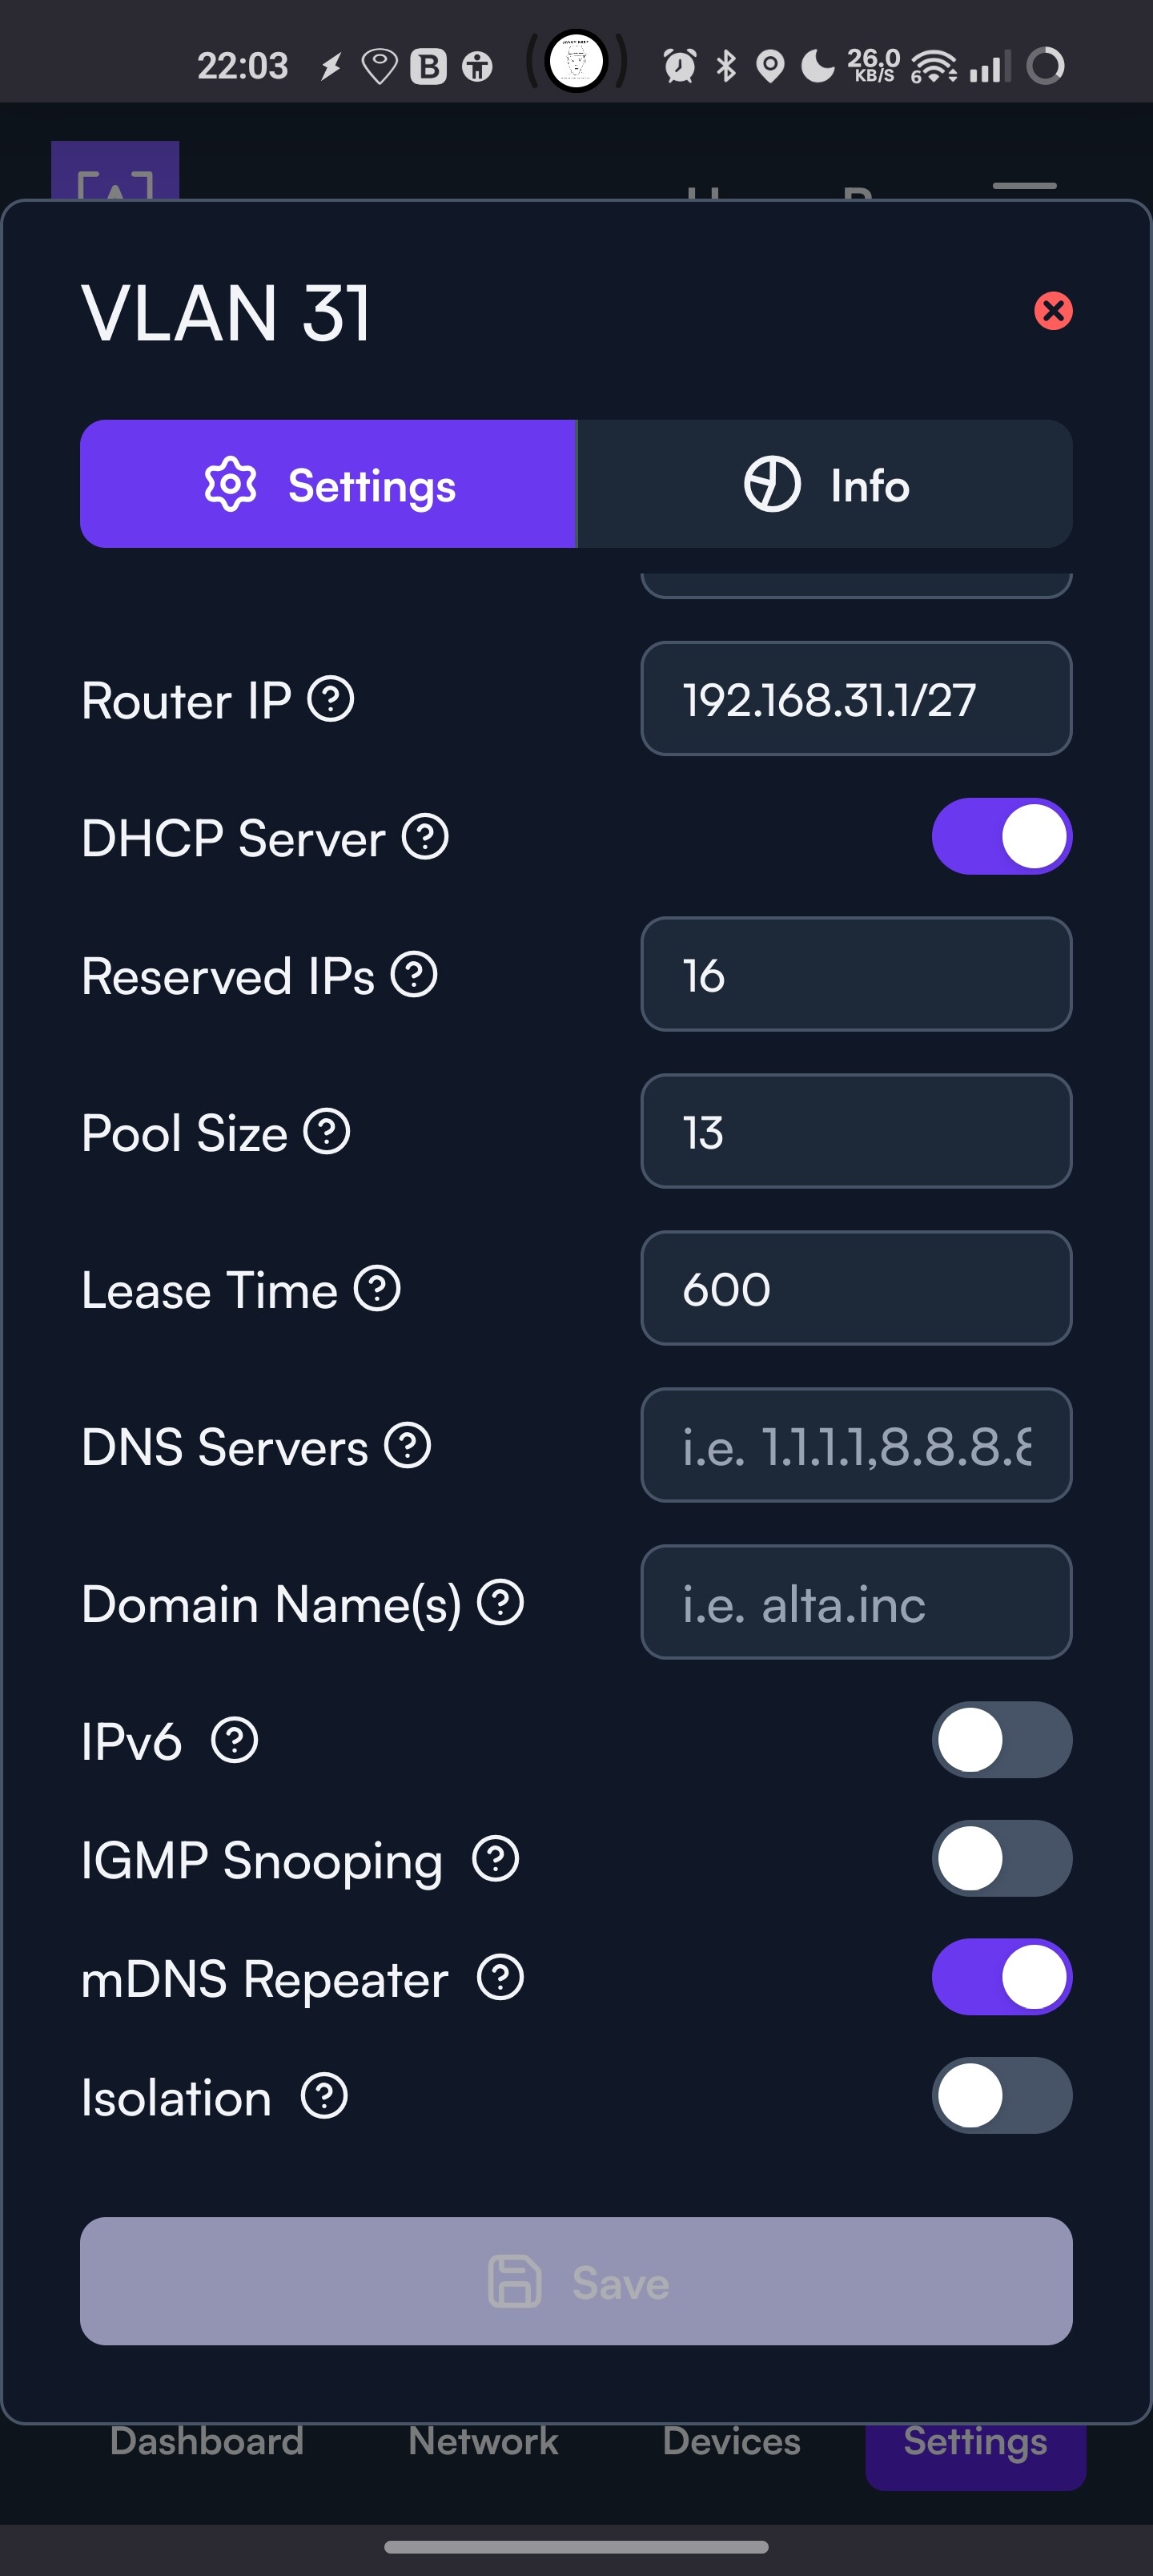Click the Isolation question mark icon
Image resolution: width=1153 pixels, height=2576 pixels.
[x=325, y=2096]
